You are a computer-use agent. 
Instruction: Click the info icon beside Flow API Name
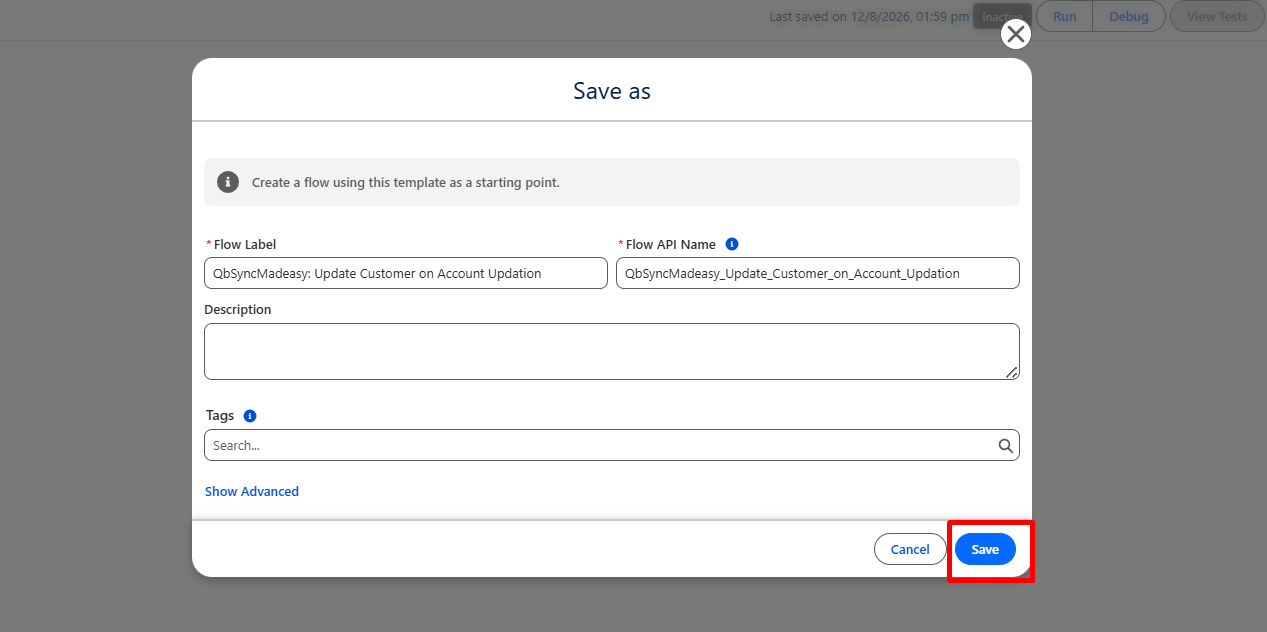click(x=732, y=244)
